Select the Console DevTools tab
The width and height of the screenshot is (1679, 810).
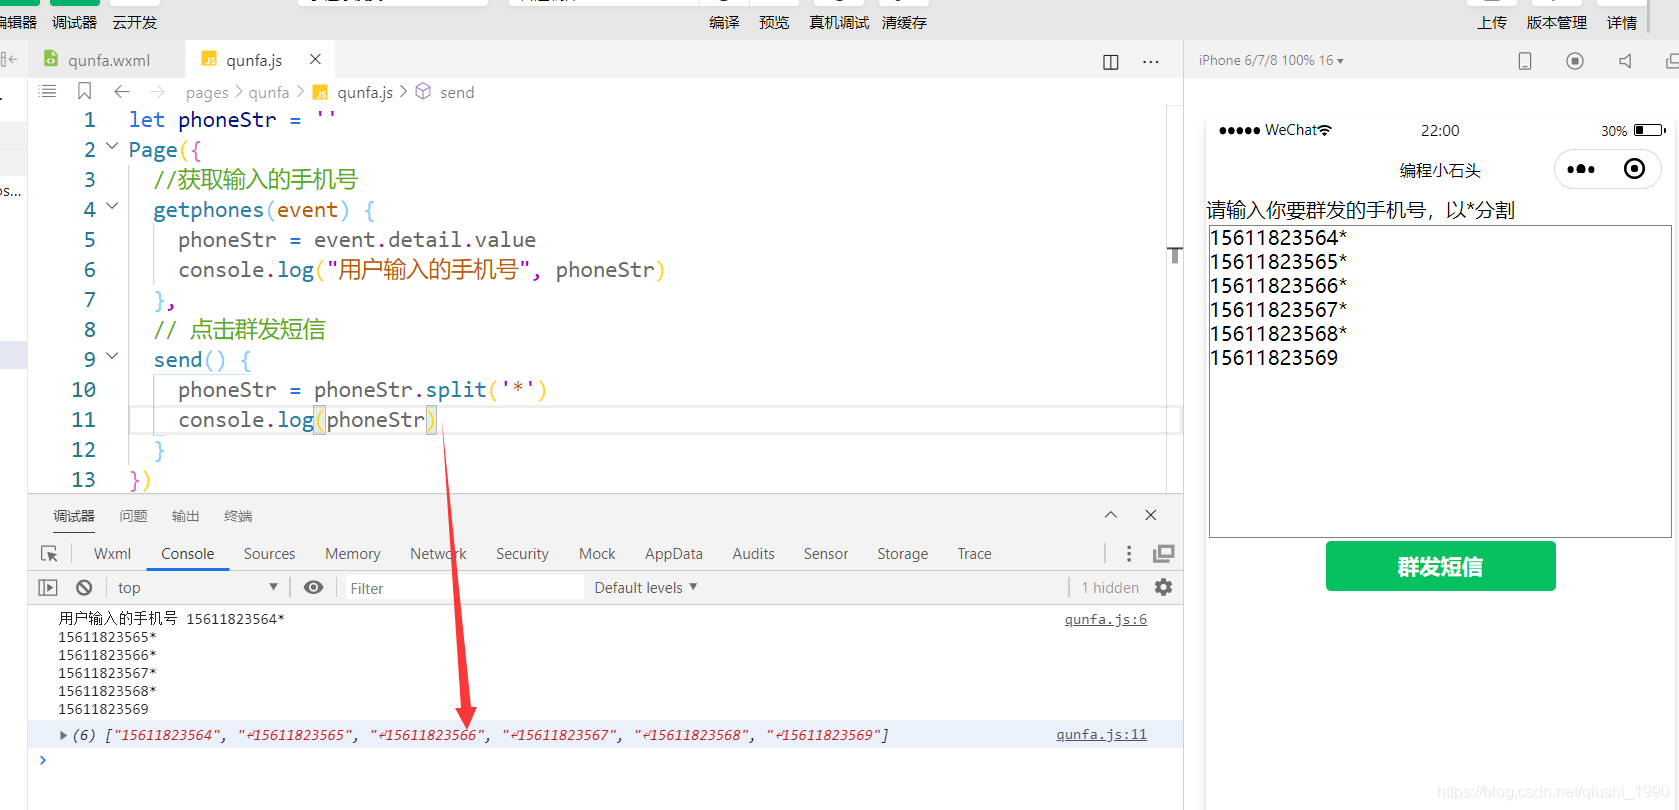(x=187, y=553)
